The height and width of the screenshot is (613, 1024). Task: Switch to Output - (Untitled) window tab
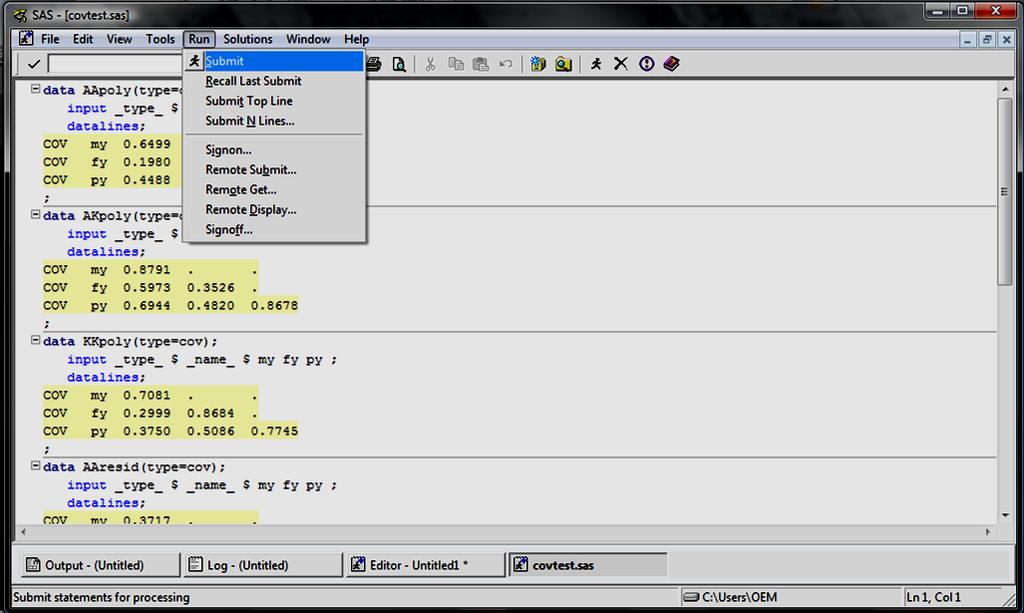[x=100, y=565]
